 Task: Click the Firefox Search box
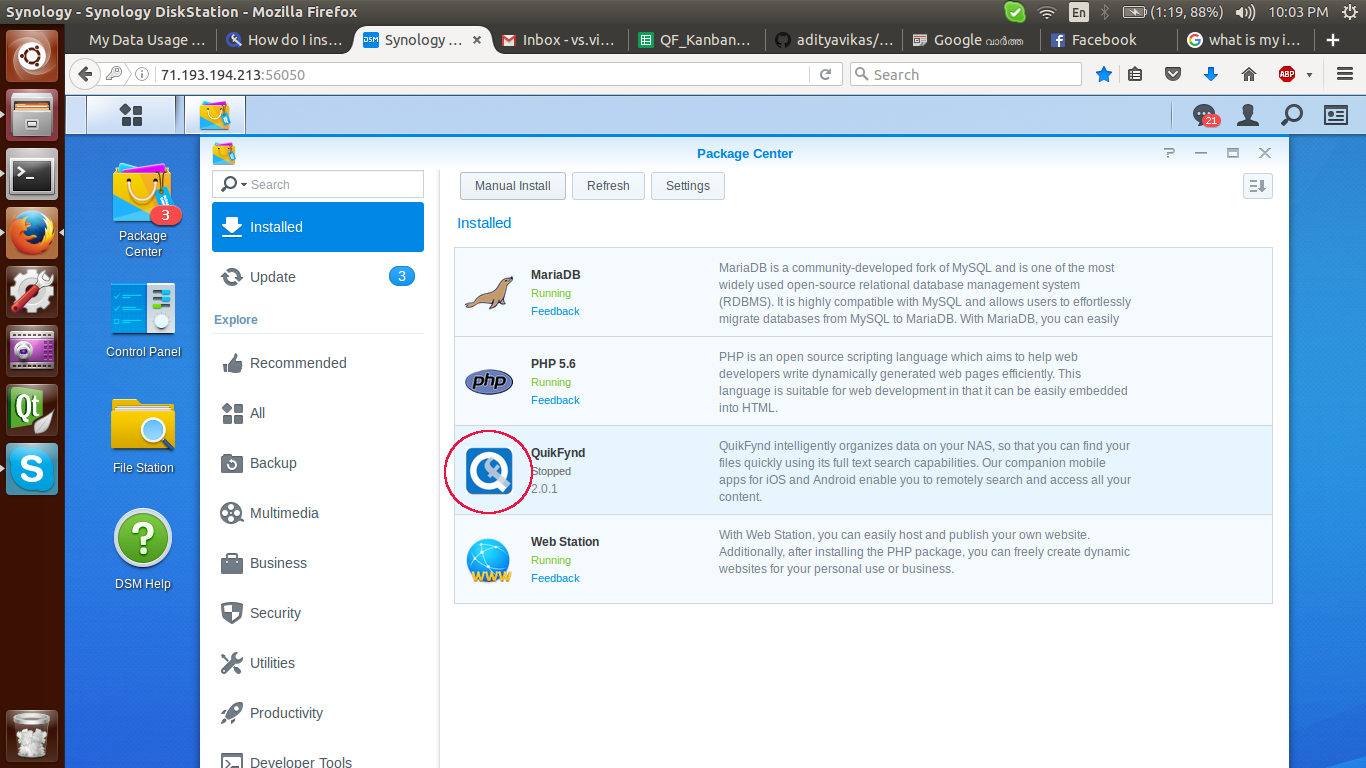pyautogui.click(x=966, y=74)
